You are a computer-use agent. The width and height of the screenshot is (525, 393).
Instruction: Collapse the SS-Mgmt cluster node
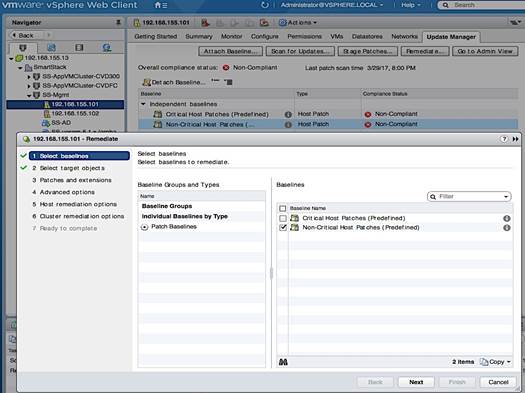pyautogui.click(x=29, y=95)
